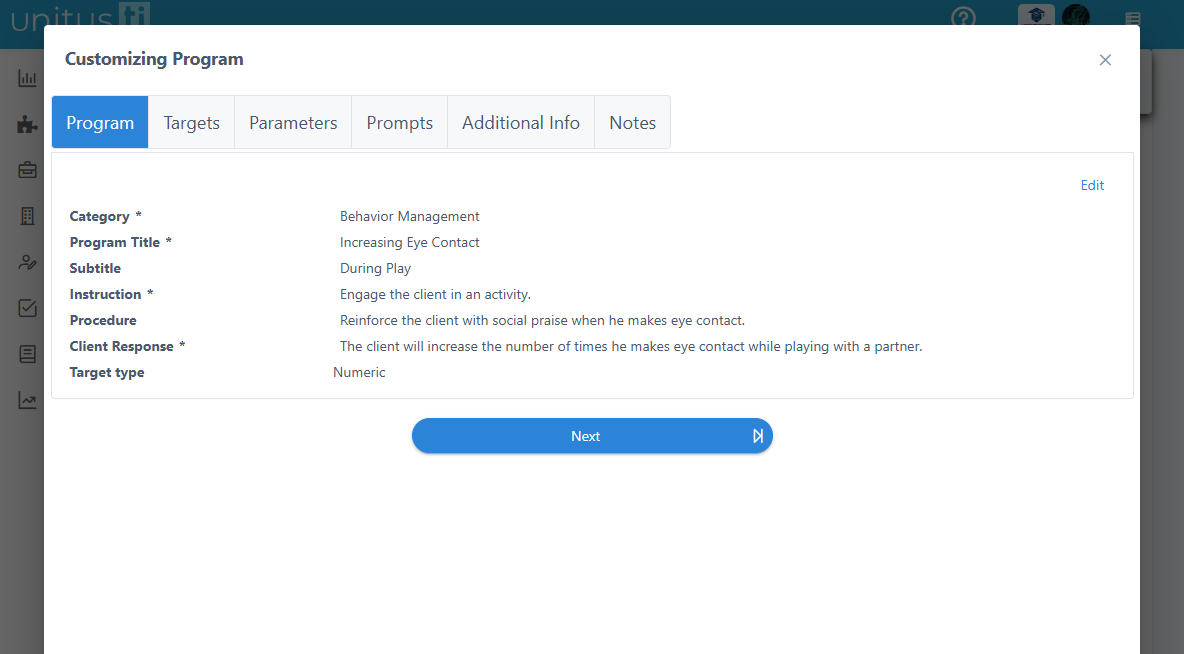Open the hamburger menu in header
Screen dimensions: 1184x654
point(1133,18)
